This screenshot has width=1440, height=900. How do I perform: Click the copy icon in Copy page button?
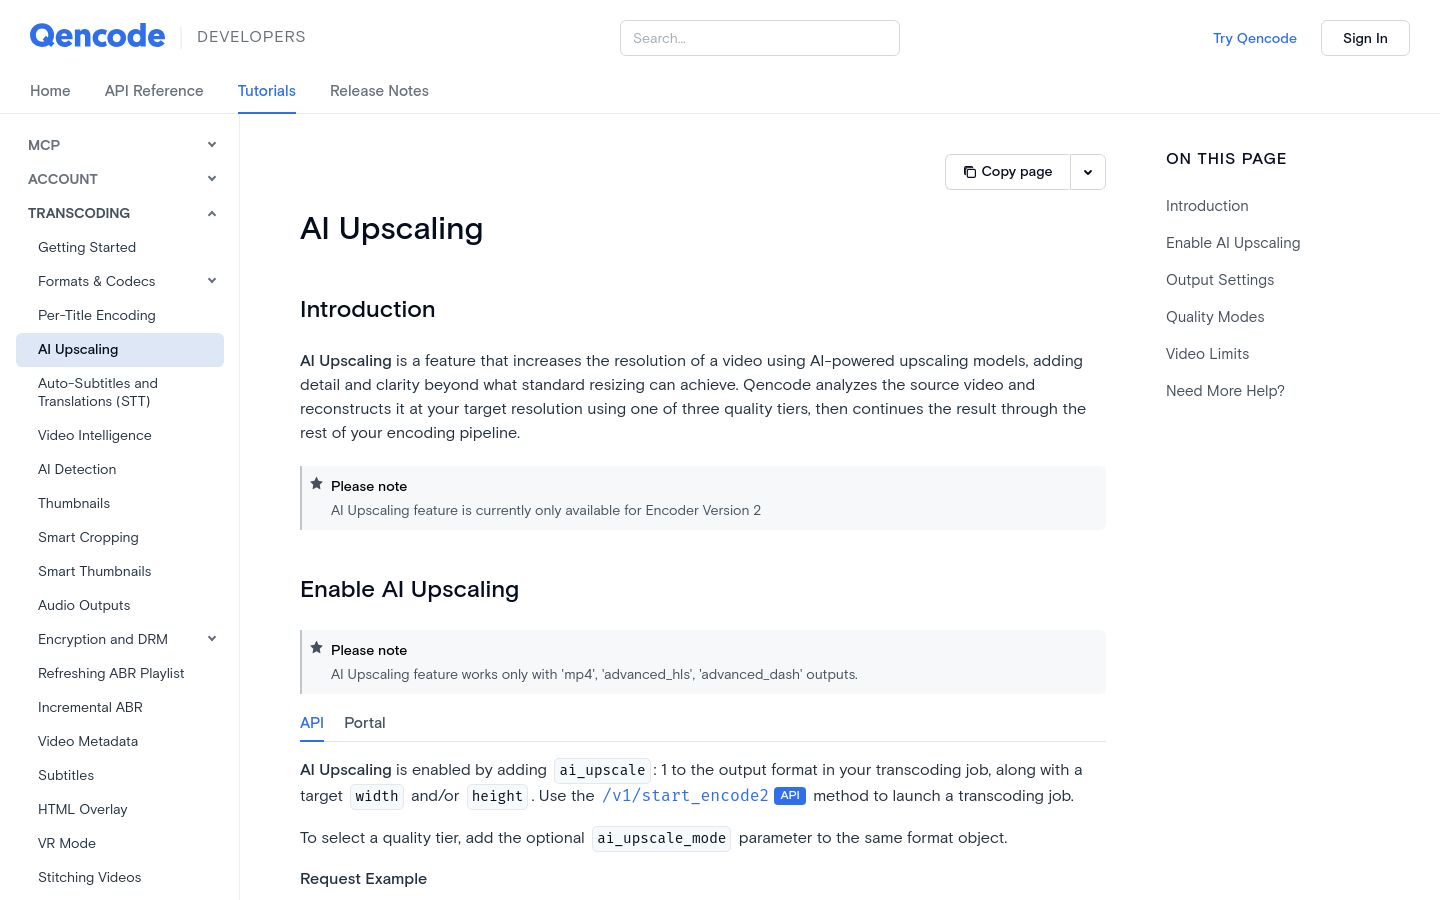969,172
